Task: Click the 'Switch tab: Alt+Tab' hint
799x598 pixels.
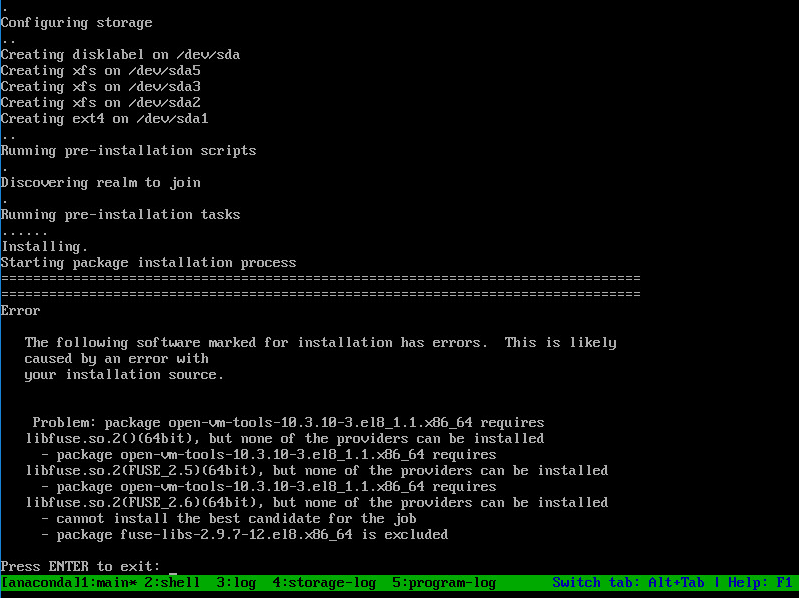Action: (628, 582)
